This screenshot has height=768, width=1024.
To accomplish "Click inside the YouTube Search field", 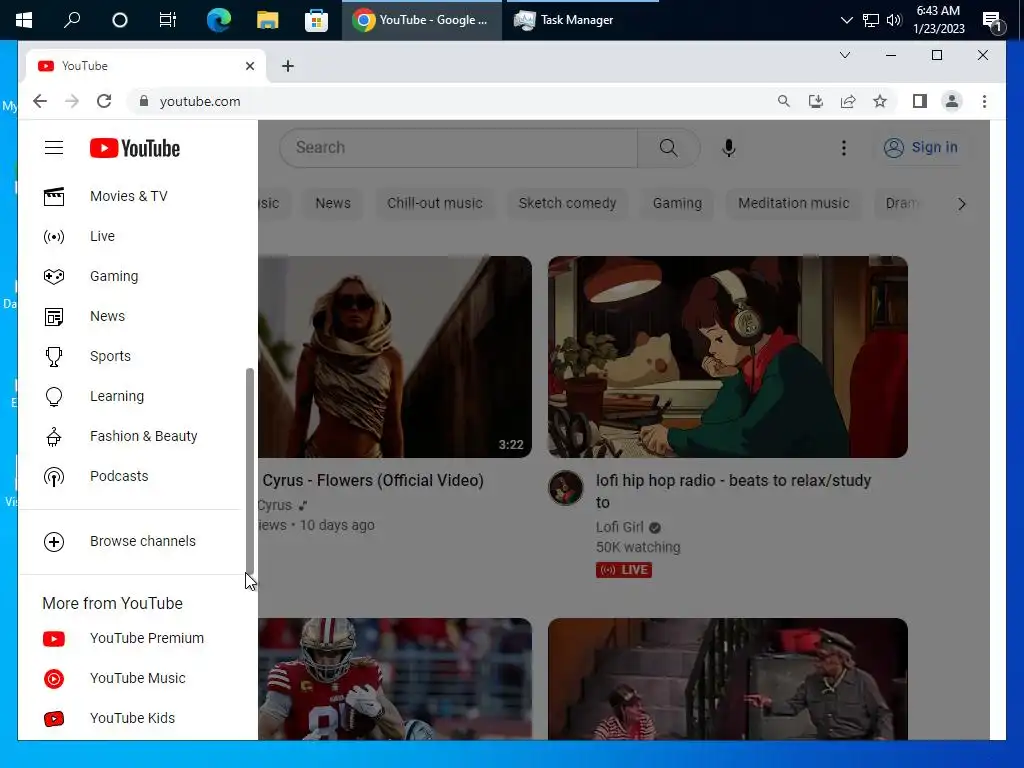I will click(458, 148).
